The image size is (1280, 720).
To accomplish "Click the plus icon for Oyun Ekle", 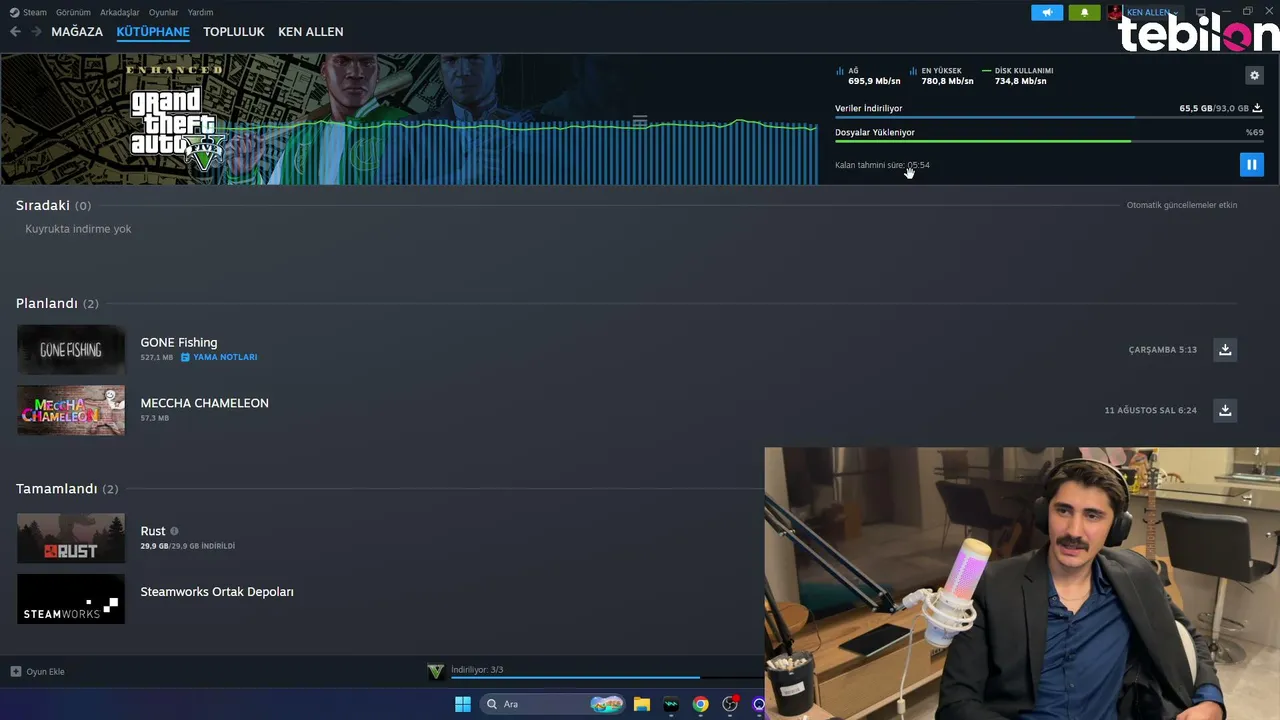I will 15,671.
